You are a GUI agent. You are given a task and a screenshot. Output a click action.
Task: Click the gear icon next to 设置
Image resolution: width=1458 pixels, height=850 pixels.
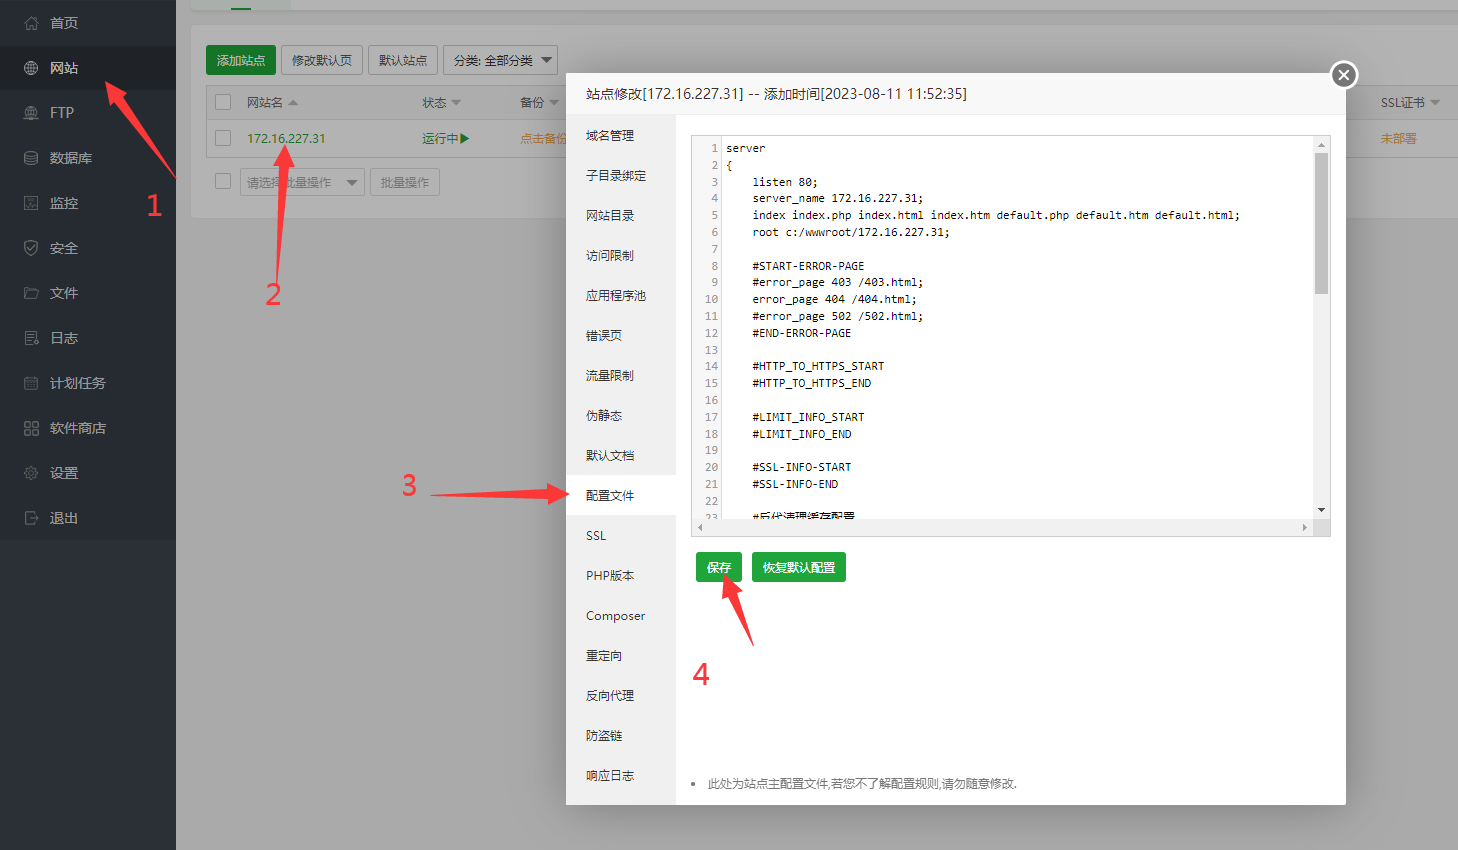pyautogui.click(x=31, y=473)
